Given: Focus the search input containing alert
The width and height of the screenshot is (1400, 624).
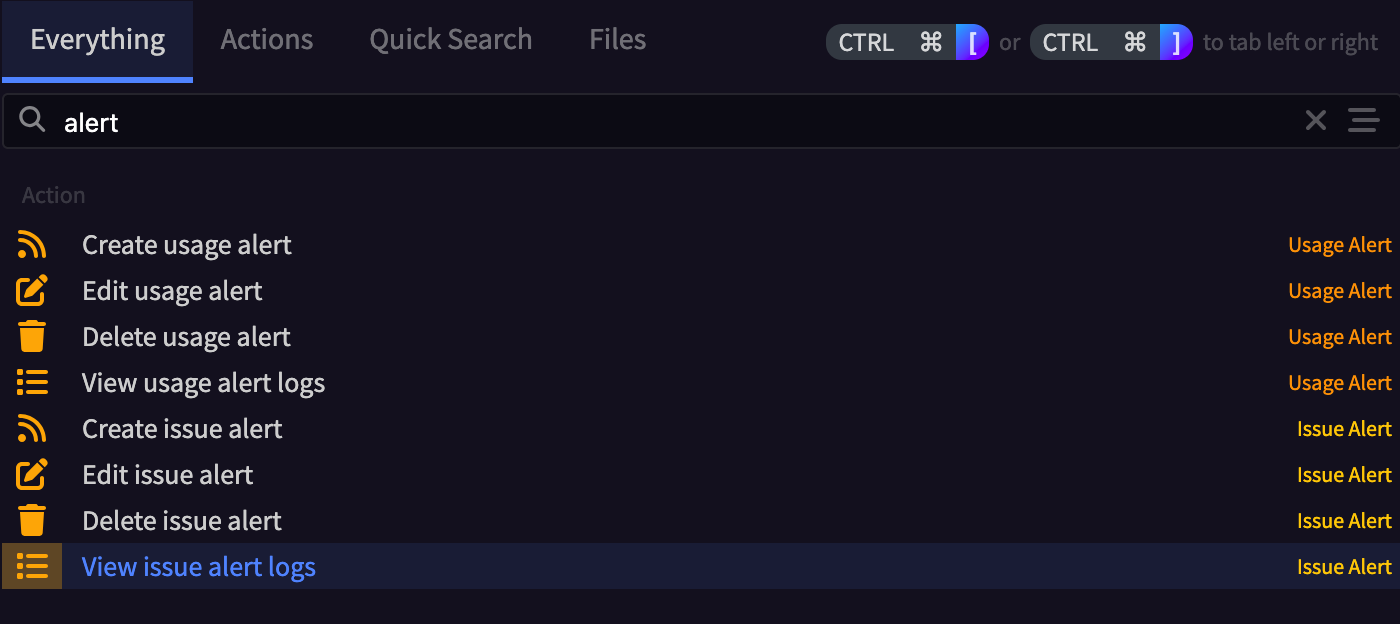Looking at the screenshot, I should (x=680, y=122).
